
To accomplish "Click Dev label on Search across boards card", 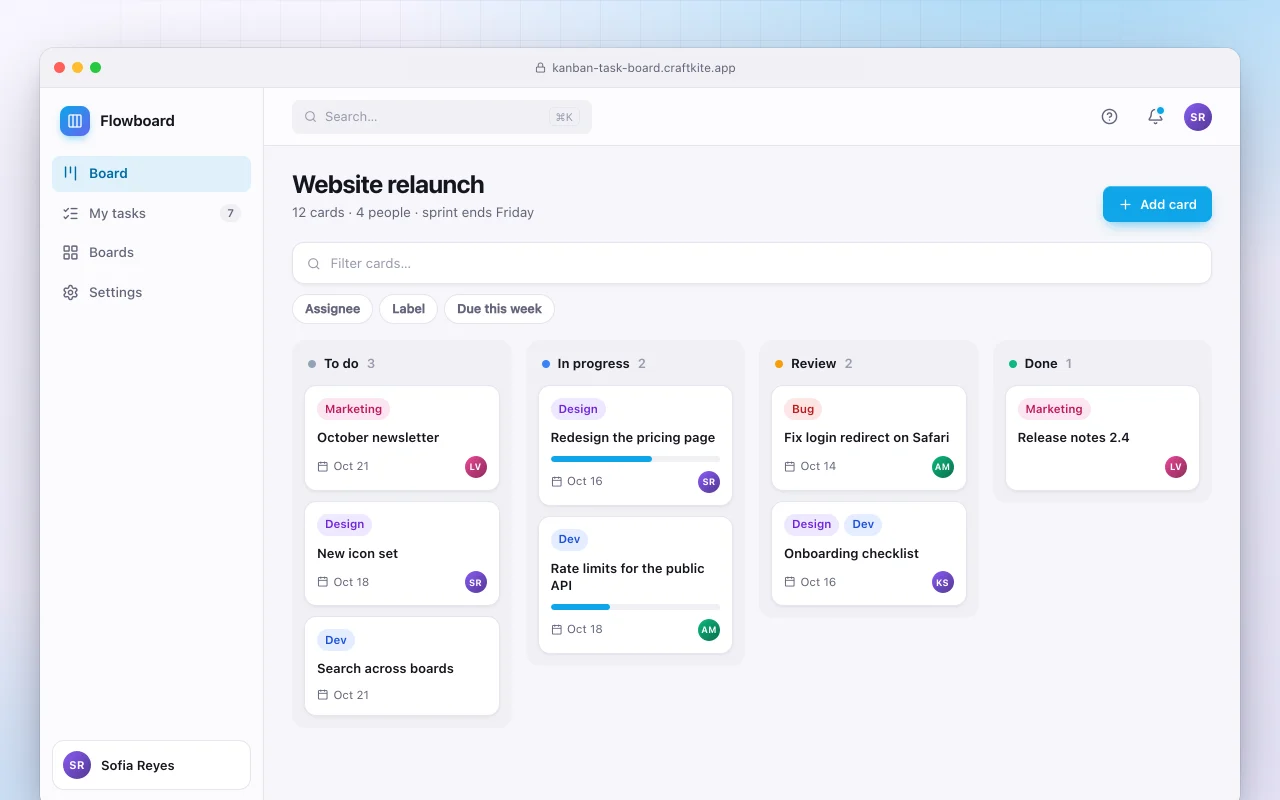I will click(x=336, y=640).
